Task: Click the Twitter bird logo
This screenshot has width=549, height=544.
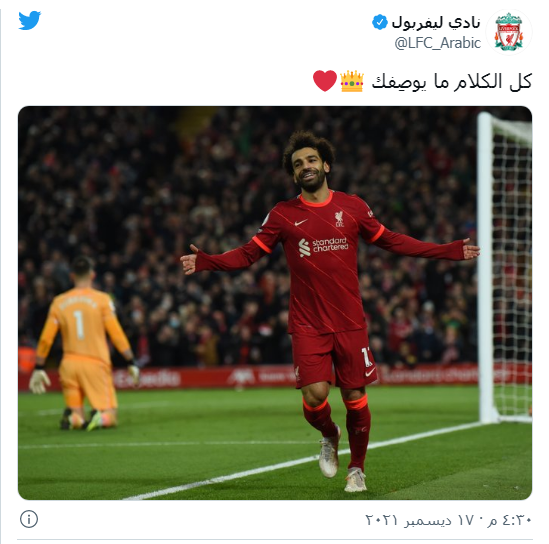Action: click(29, 20)
